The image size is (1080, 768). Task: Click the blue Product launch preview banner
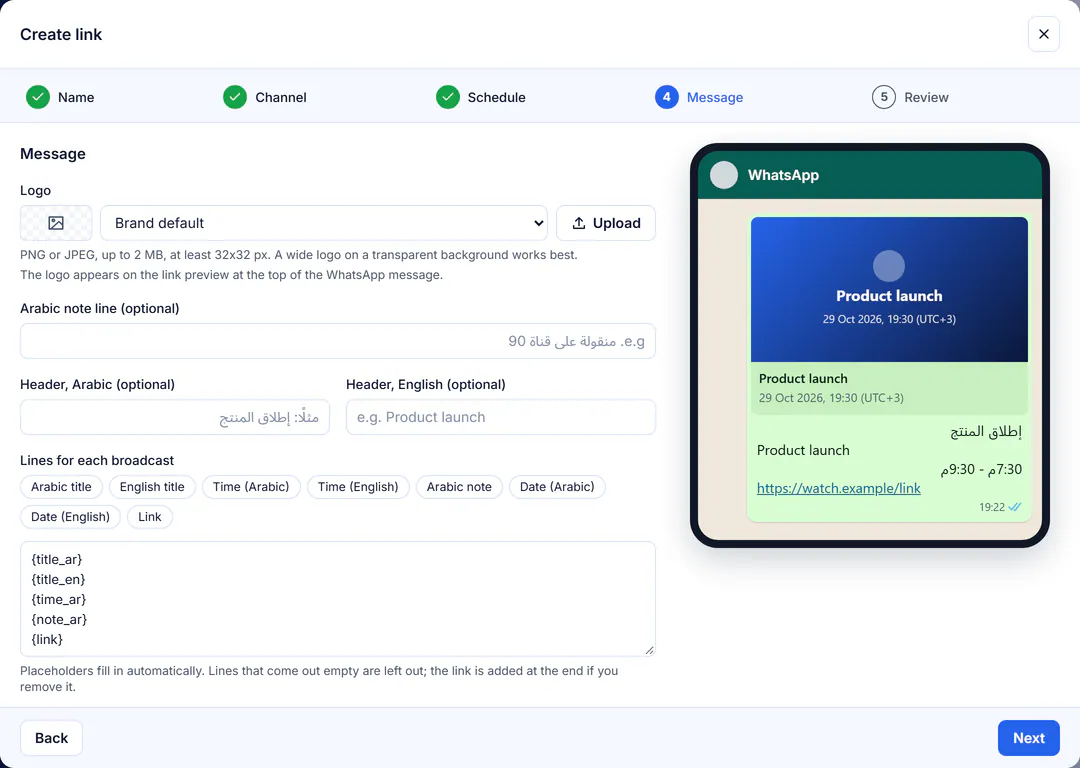coord(889,289)
